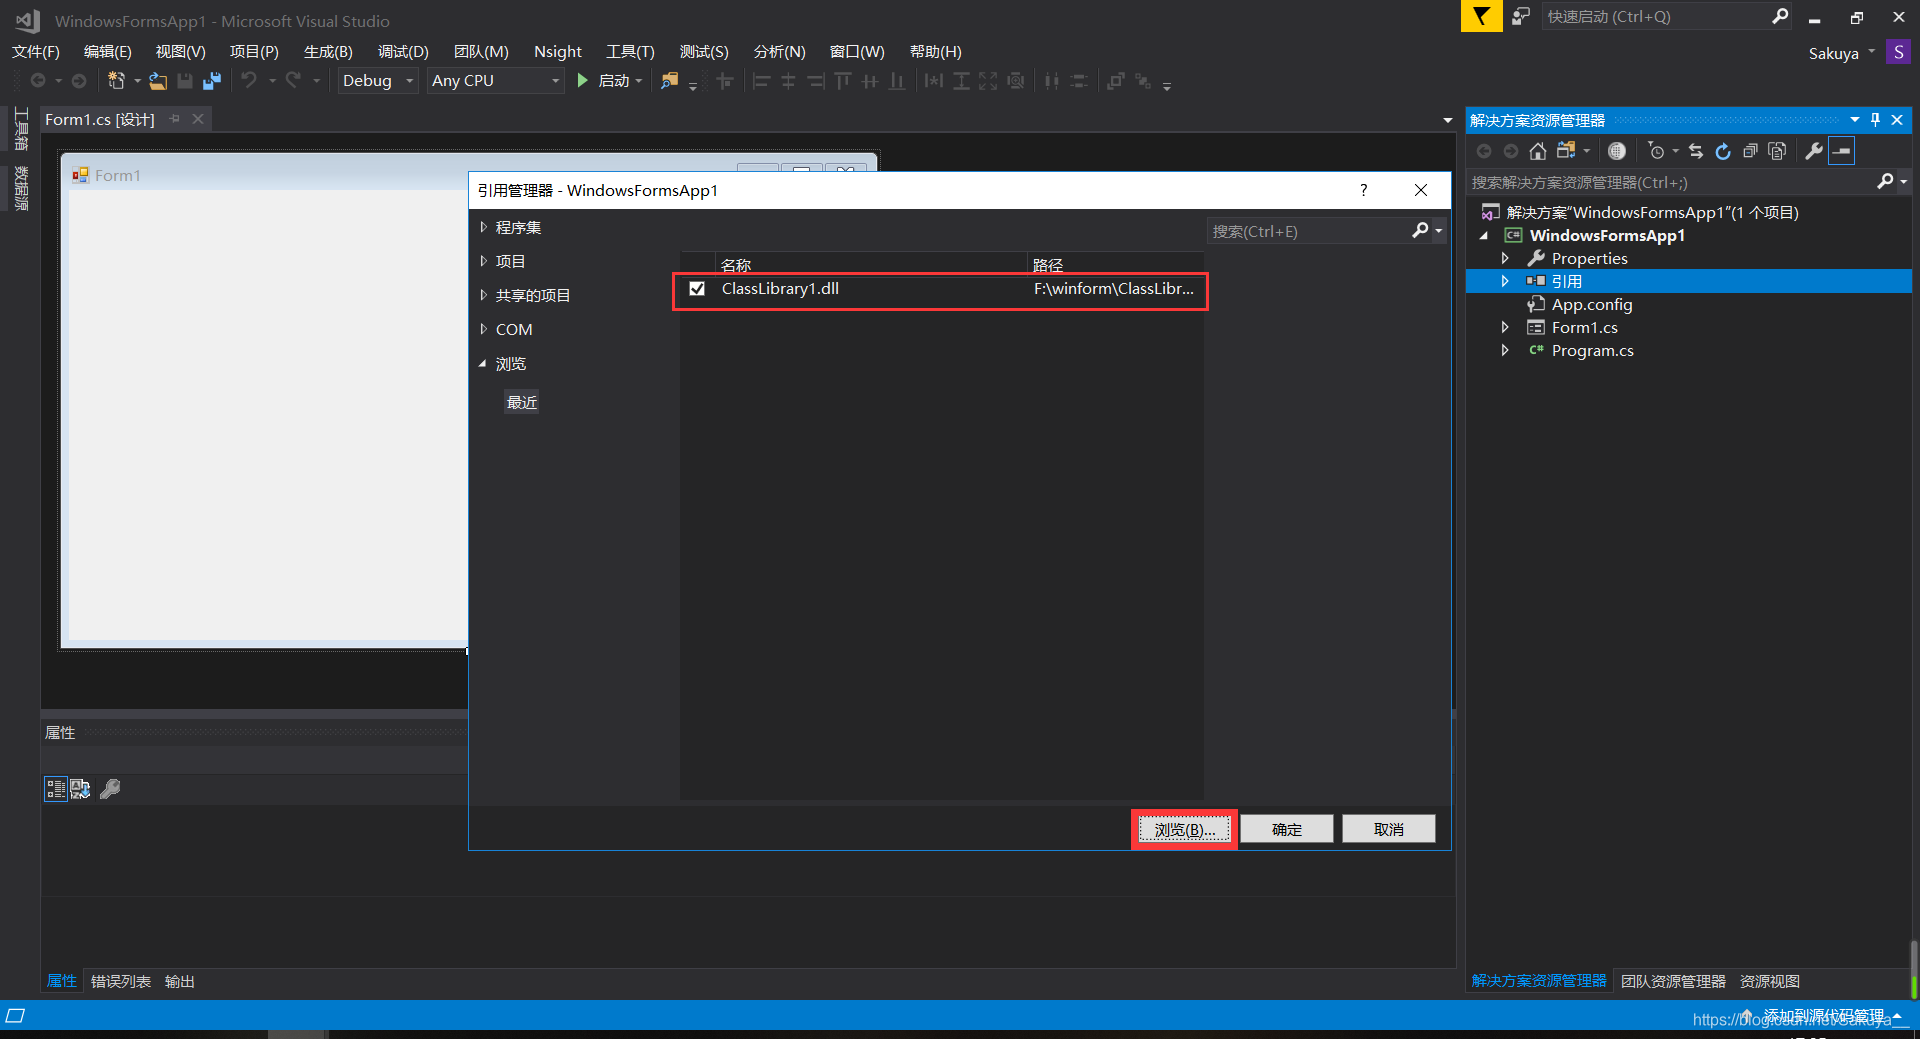Open the 编辑(E) menu
This screenshot has width=1920, height=1039.
click(x=108, y=52)
